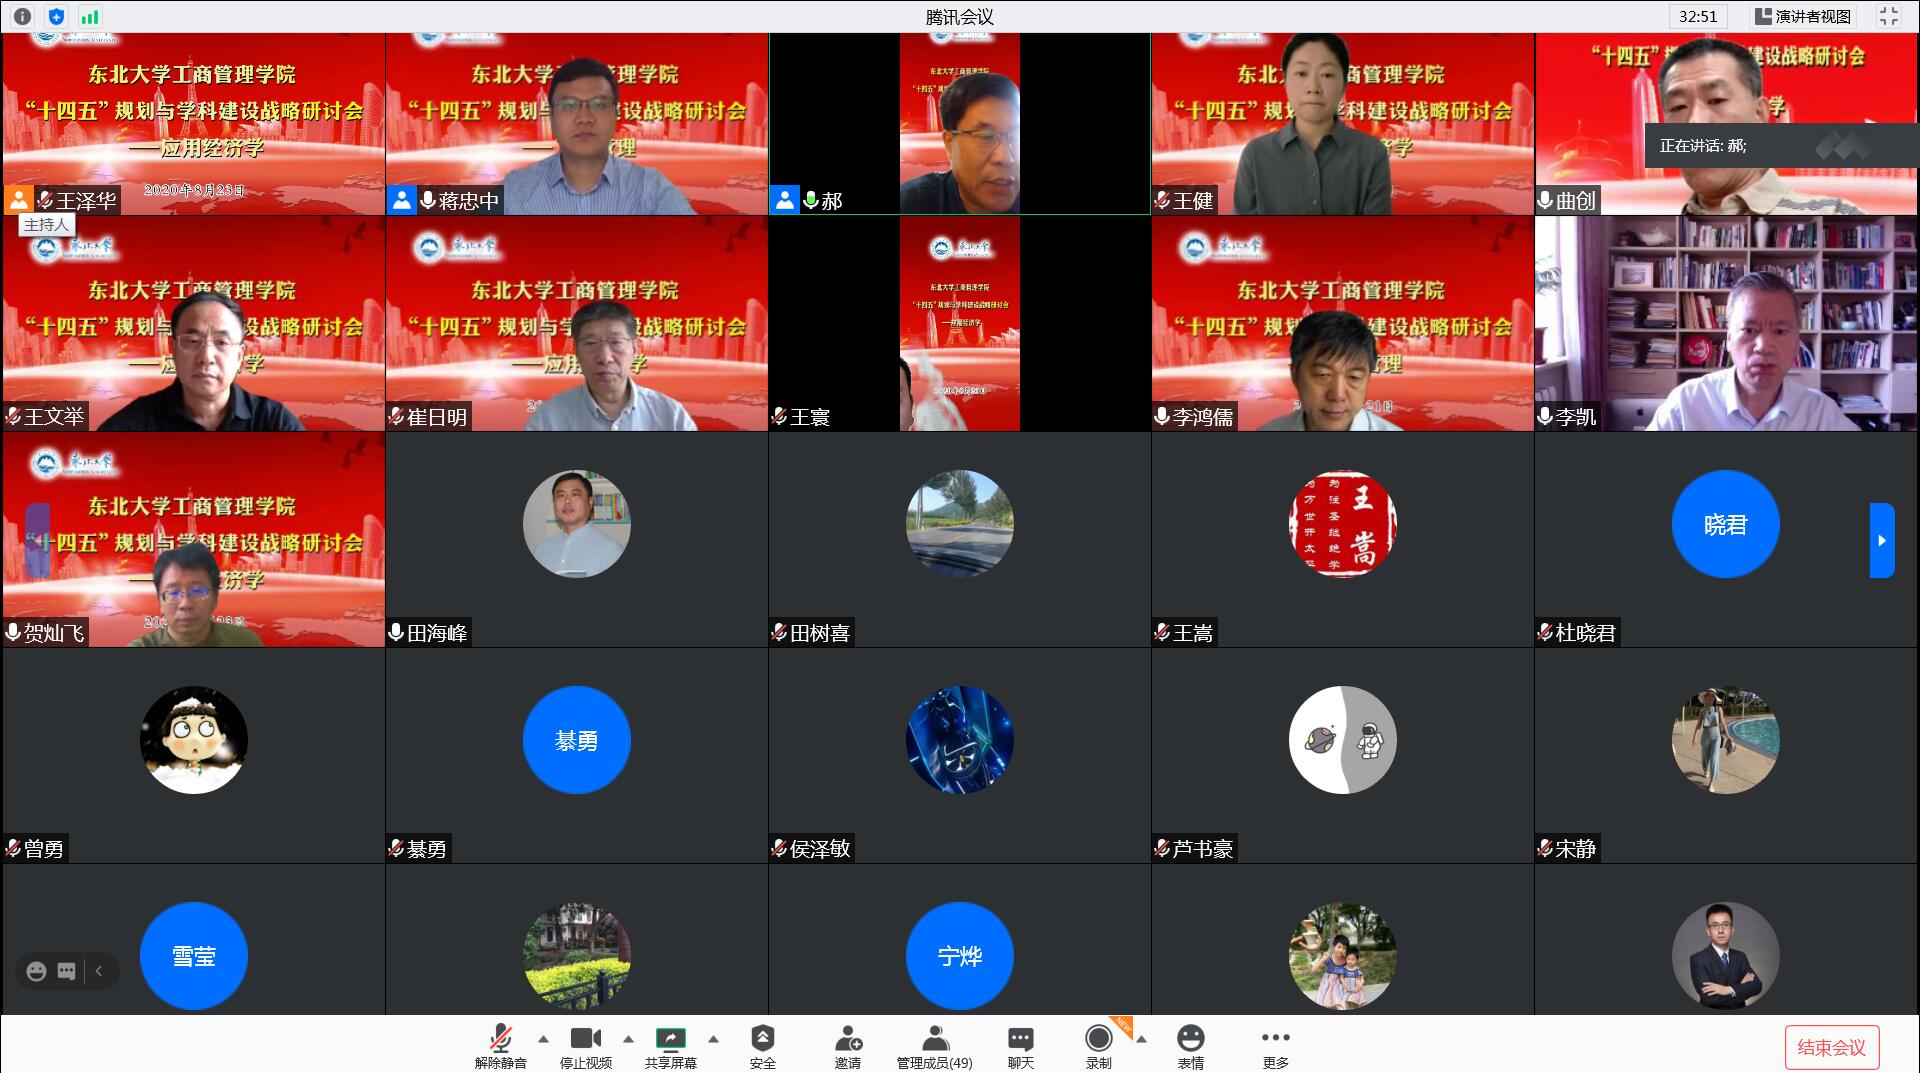This screenshot has height=1073, width=1920.
Task: Check the network signal bars icon
Action: tap(90, 16)
